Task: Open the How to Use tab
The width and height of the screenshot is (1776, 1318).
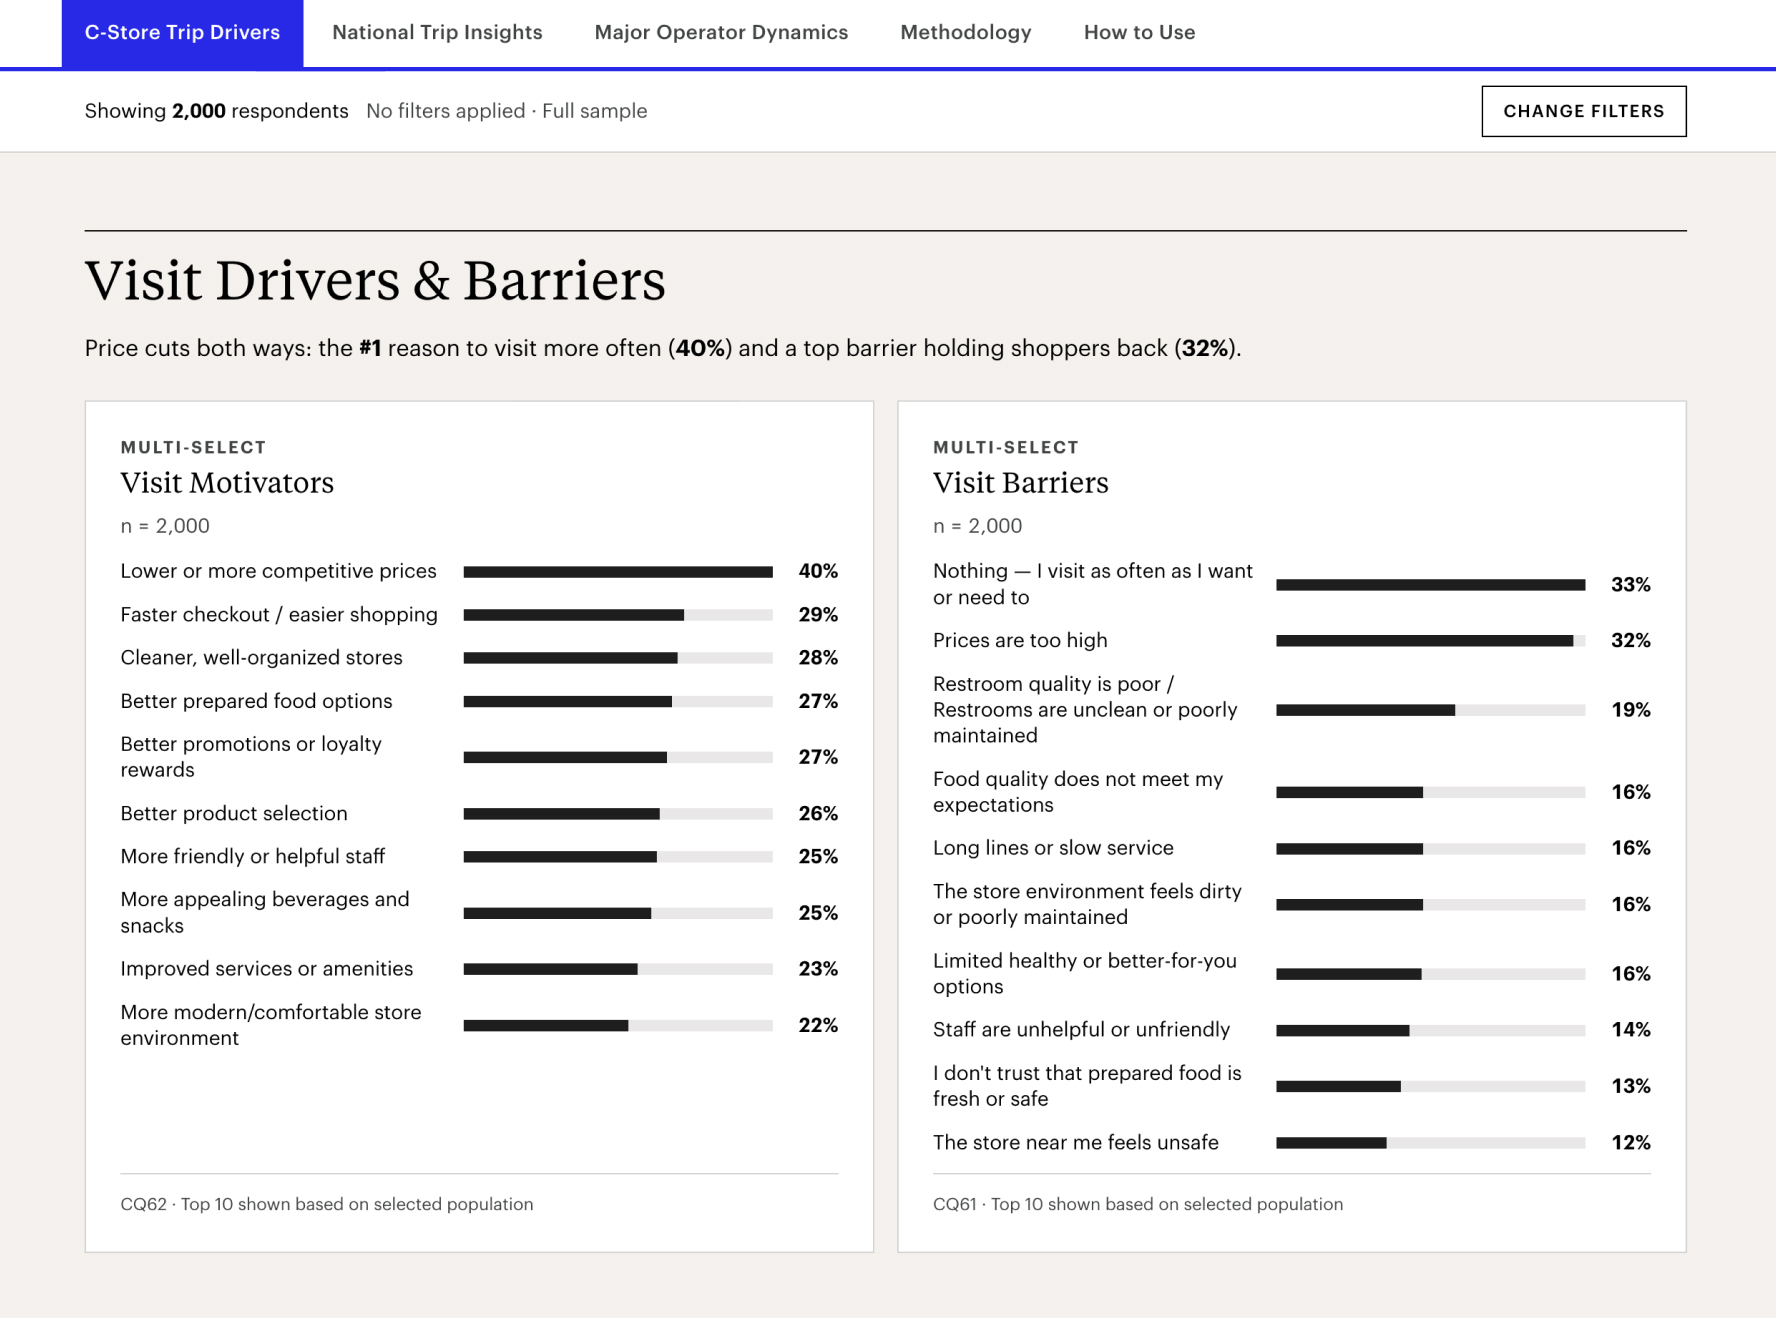Action: coord(1139,33)
